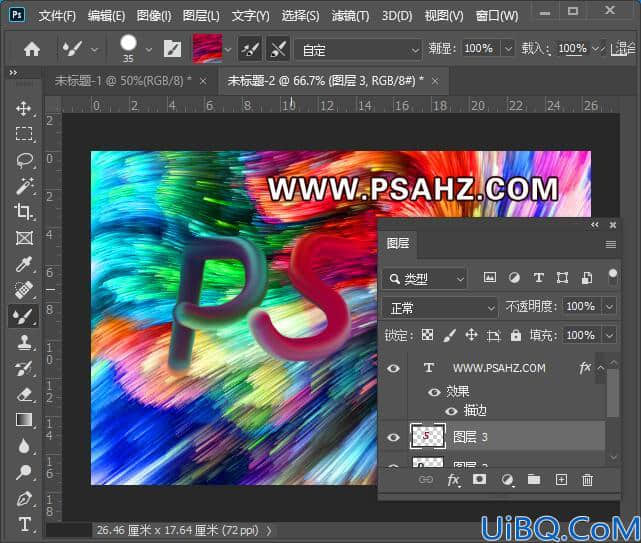
Task: Select the Magic Wand tool
Action: [24, 186]
